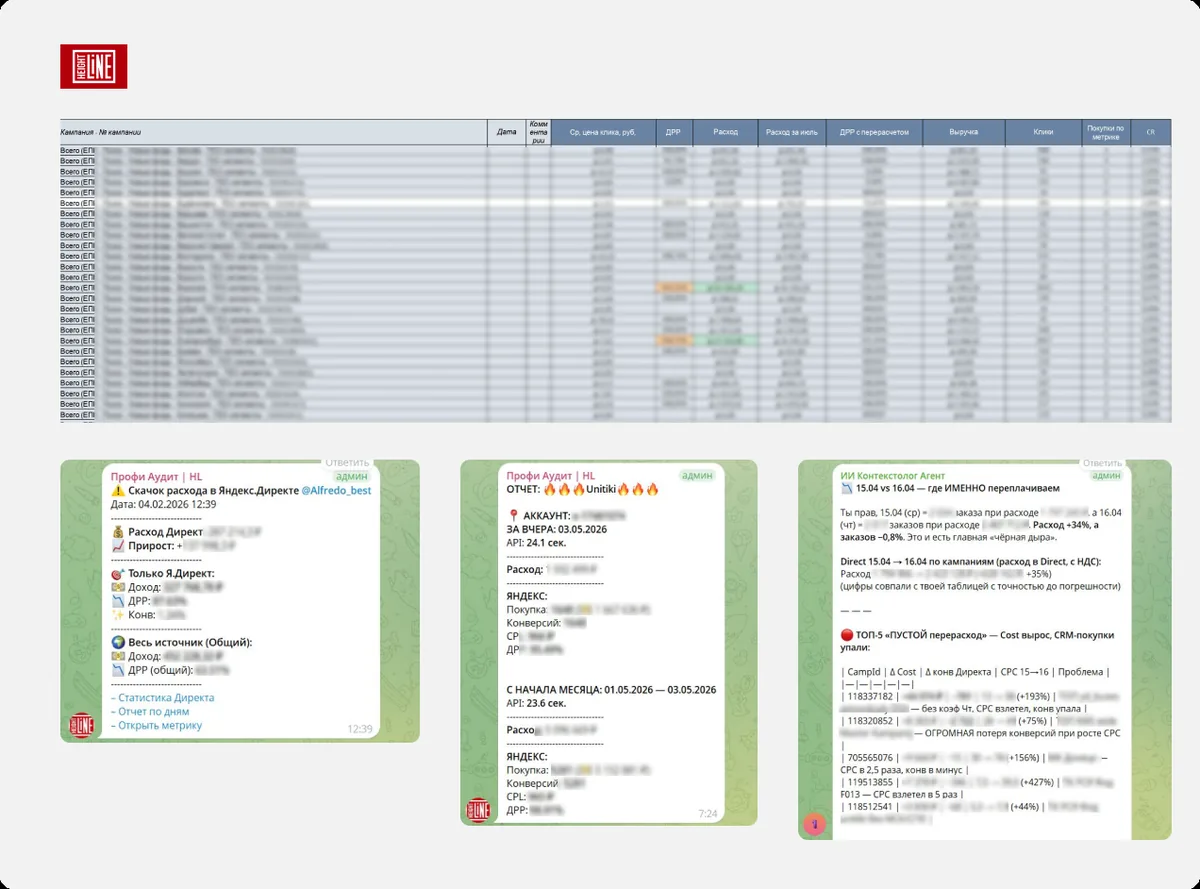Viewport: 1200px width, 889px height.
Task: Click the red pin icon next to АККАУНТ
Action: 513,517
